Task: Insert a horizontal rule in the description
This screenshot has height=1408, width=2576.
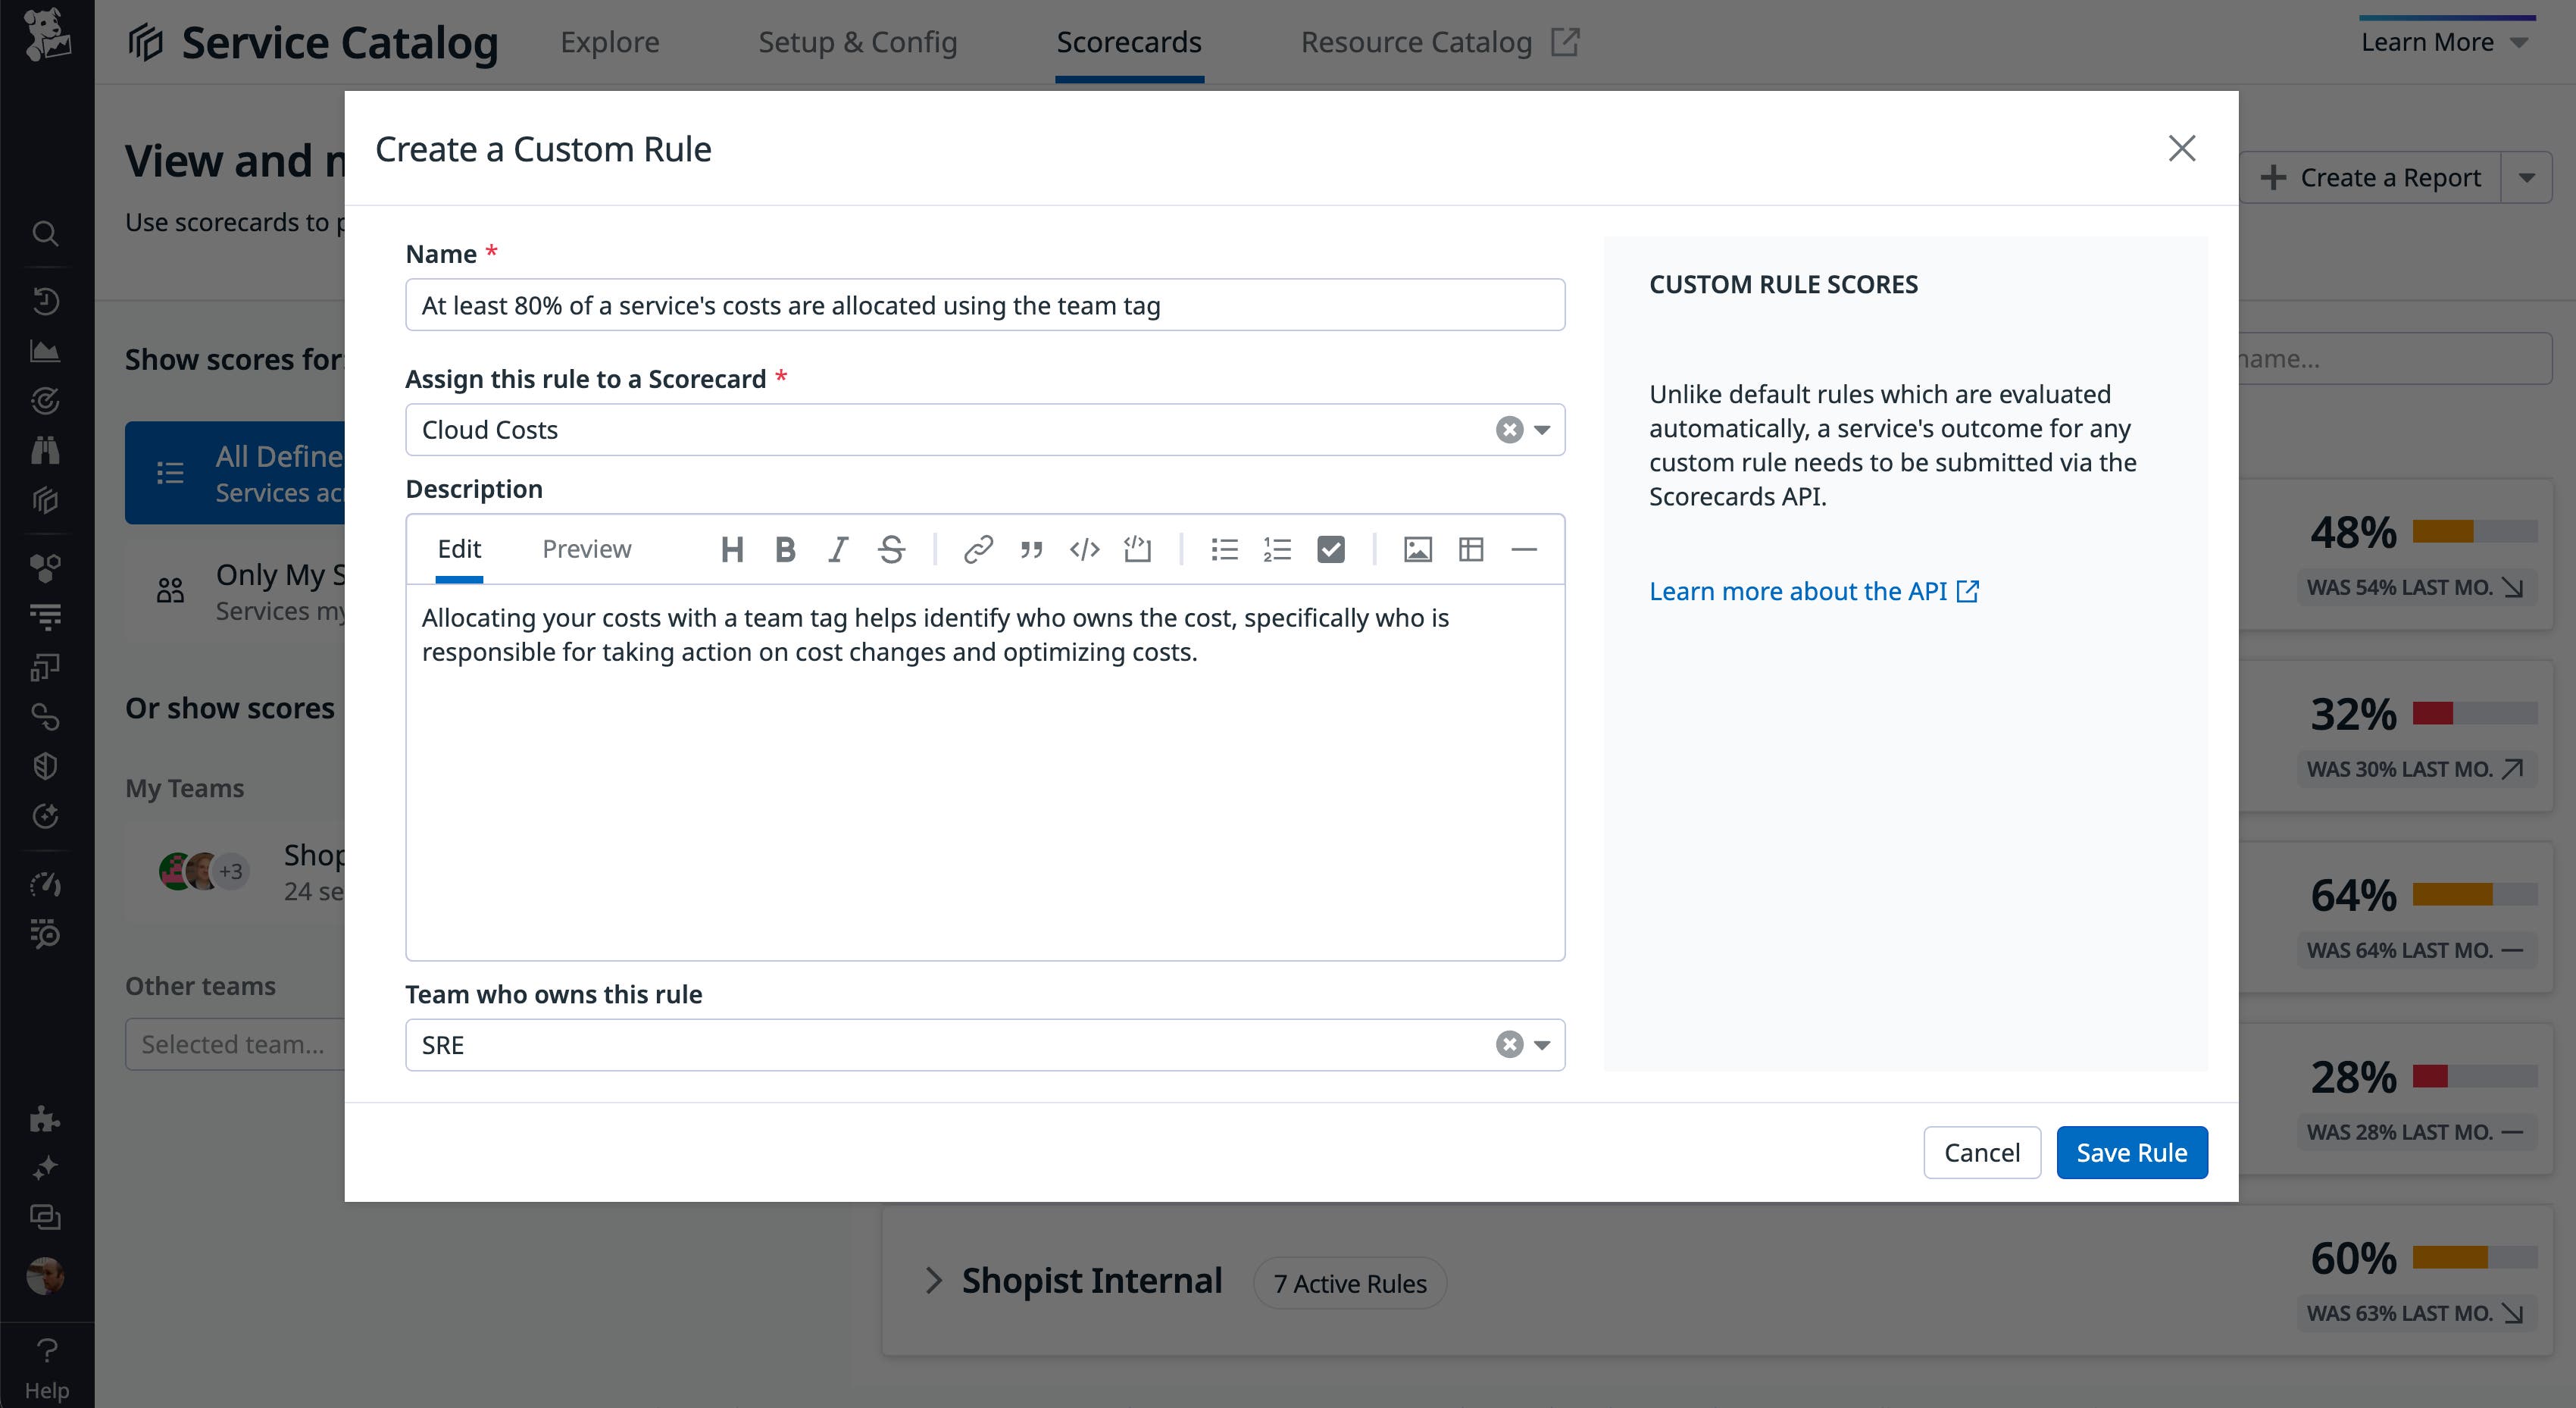Action: pyautogui.click(x=1524, y=549)
